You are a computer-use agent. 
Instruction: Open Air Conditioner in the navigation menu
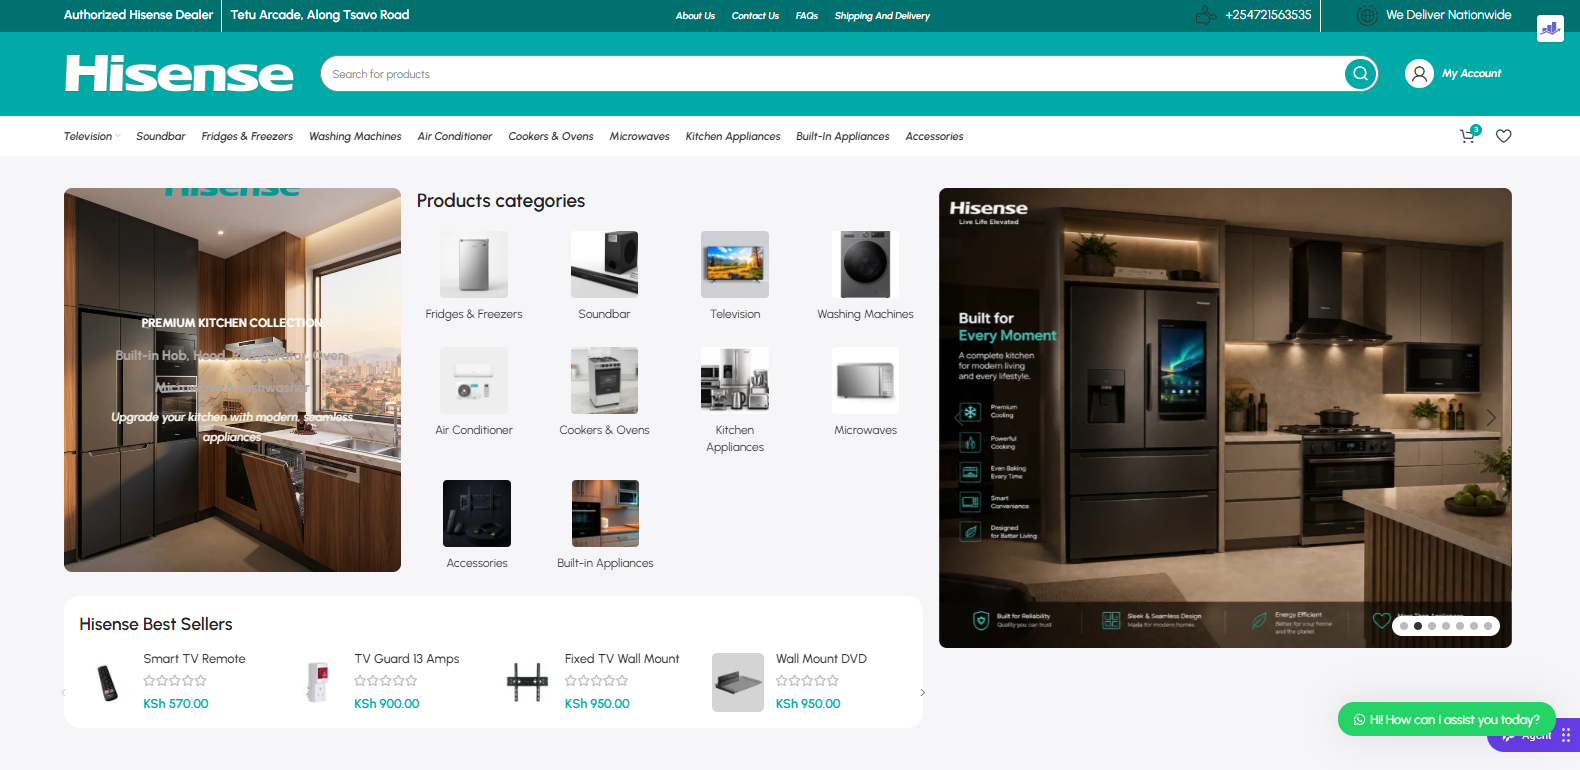(455, 136)
